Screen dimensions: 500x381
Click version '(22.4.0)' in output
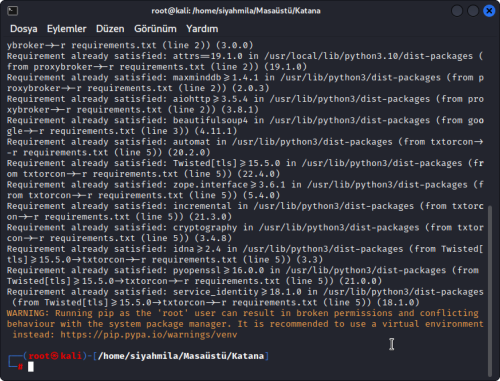[x=259, y=174]
